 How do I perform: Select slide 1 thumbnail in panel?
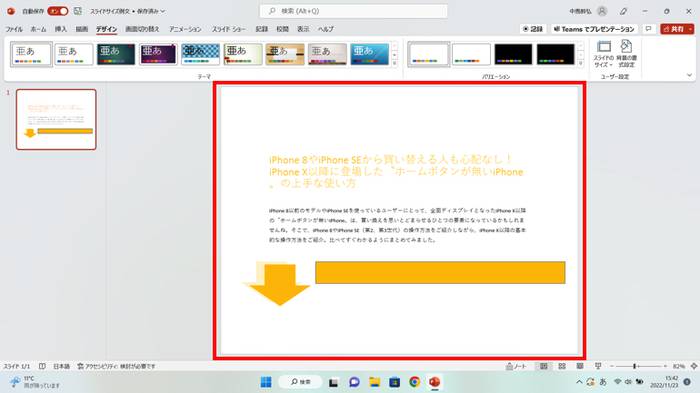click(56, 119)
